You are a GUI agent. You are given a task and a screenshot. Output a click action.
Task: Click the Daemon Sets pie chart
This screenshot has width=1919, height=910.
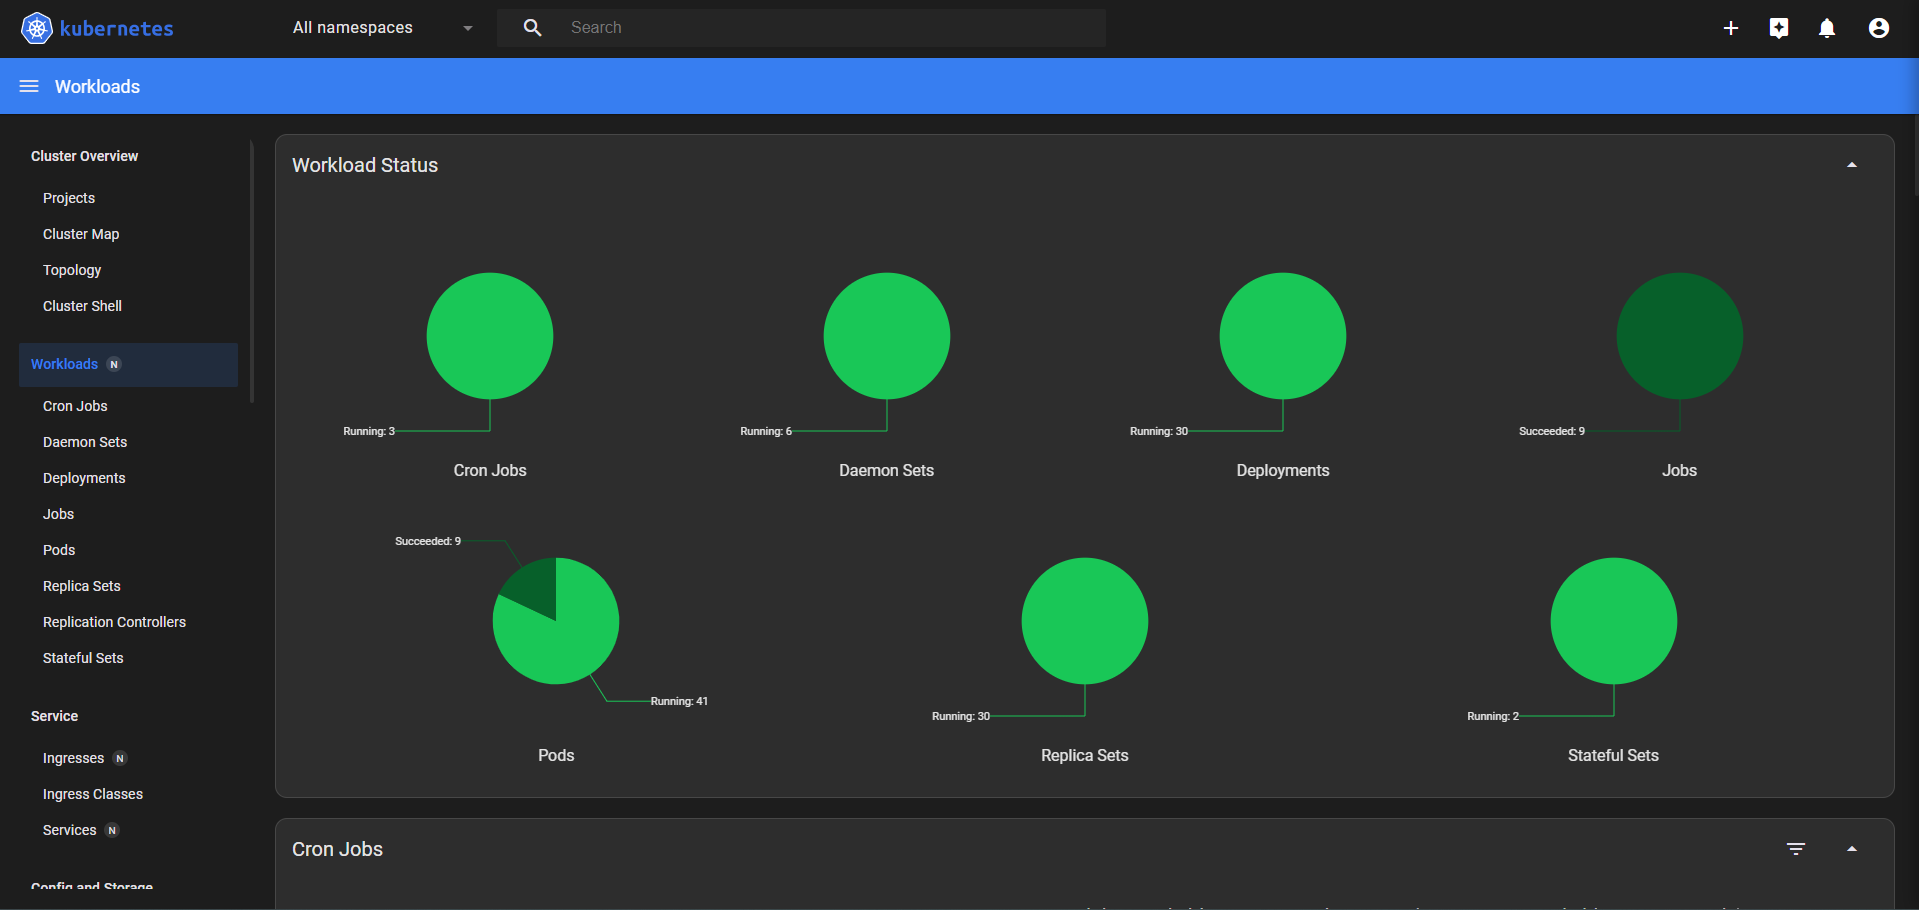[887, 336]
